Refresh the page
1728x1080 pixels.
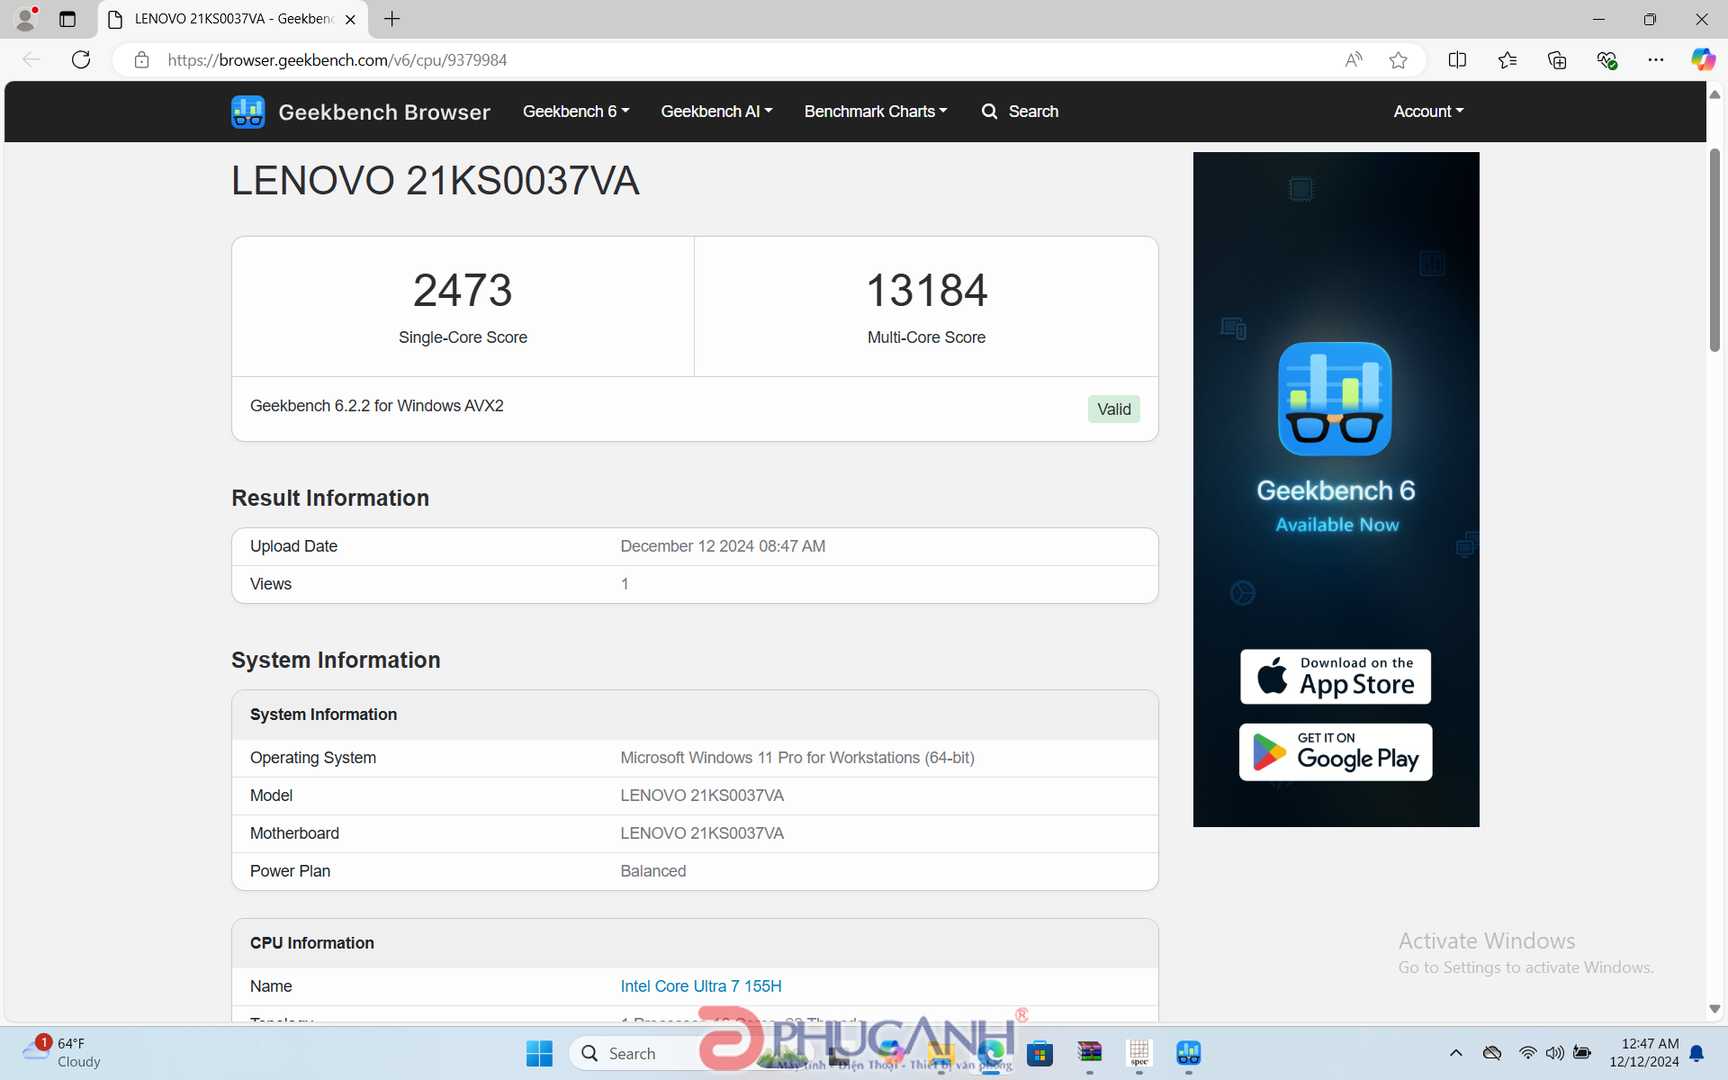click(x=81, y=60)
